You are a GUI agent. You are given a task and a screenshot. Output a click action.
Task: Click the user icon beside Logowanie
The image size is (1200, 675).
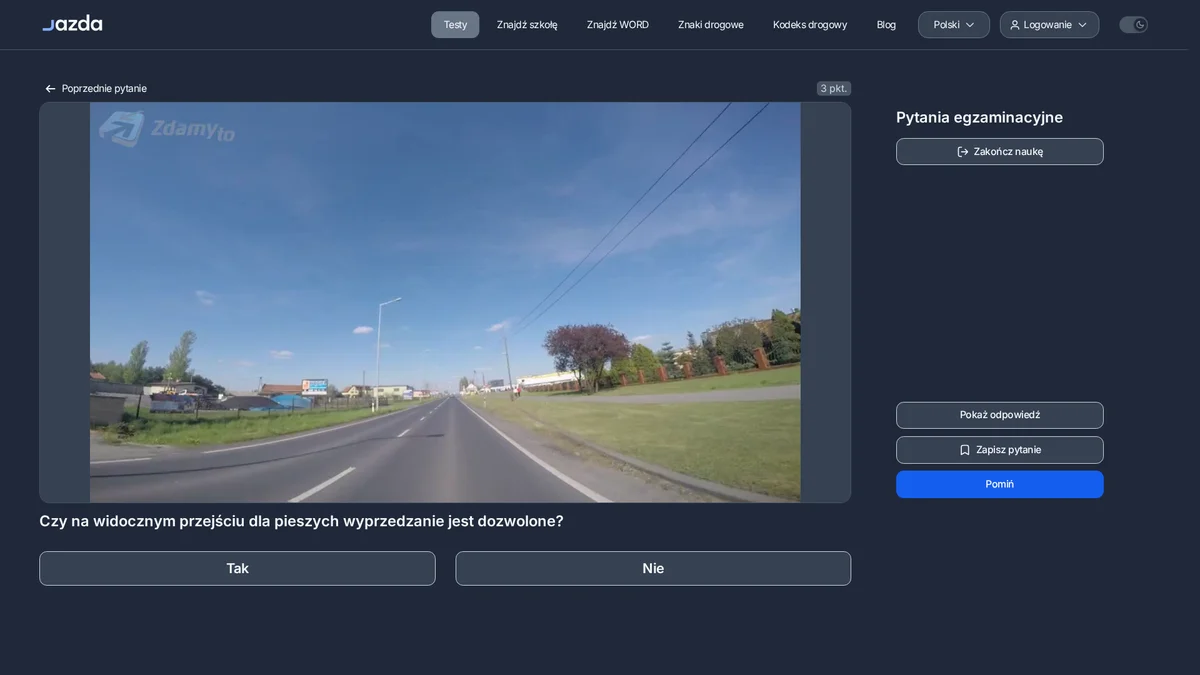[x=1015, y=25]
